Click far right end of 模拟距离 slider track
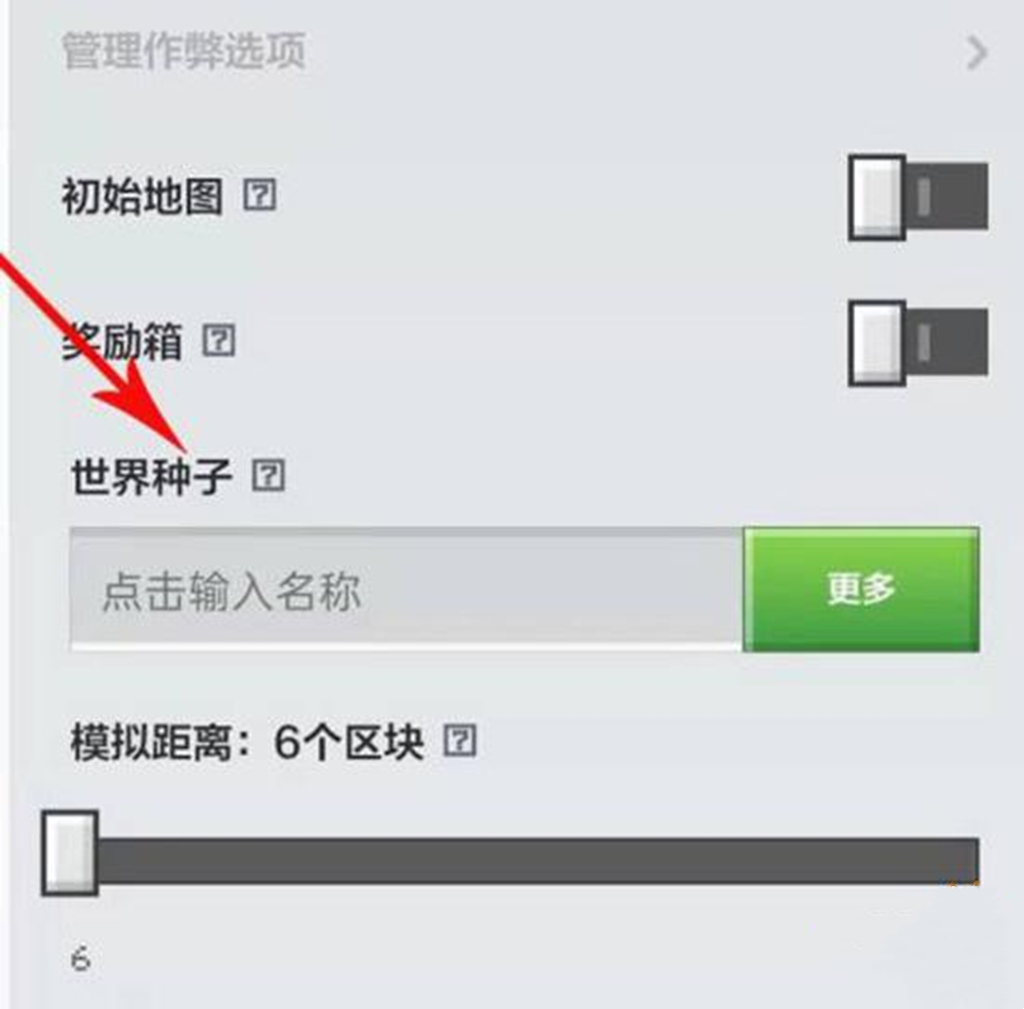This screenshot has width=1024, height=1009. pos(970,861)
